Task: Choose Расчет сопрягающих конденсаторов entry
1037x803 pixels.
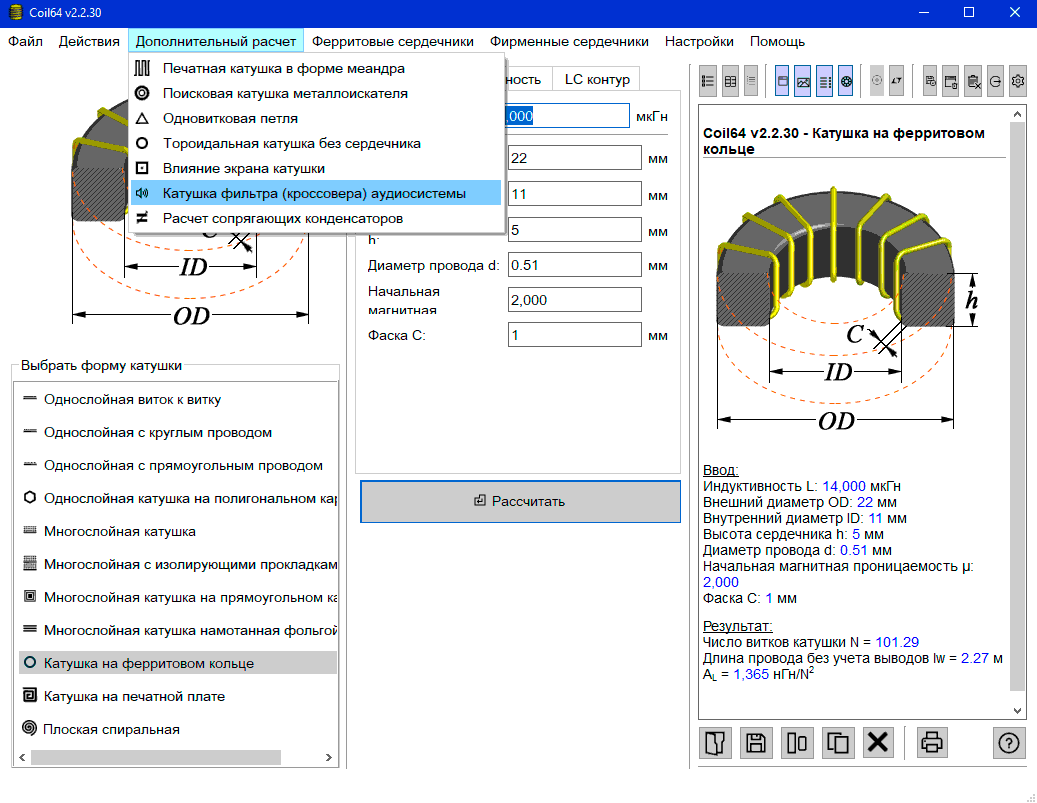Action: click(316, 218)
